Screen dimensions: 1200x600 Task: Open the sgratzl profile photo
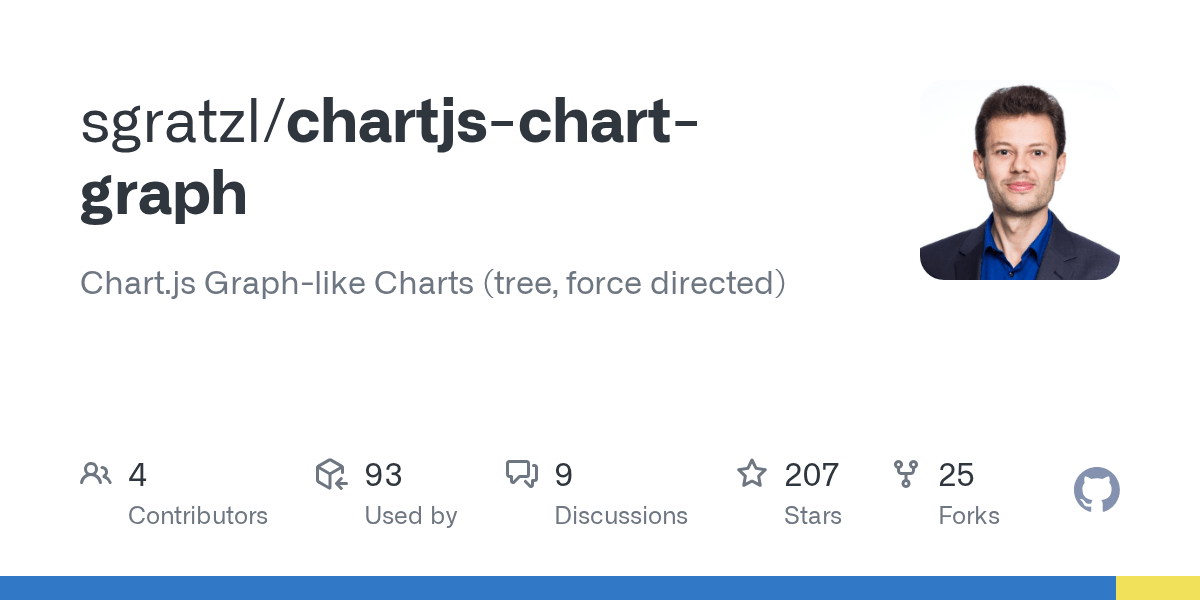(1019, 180)
